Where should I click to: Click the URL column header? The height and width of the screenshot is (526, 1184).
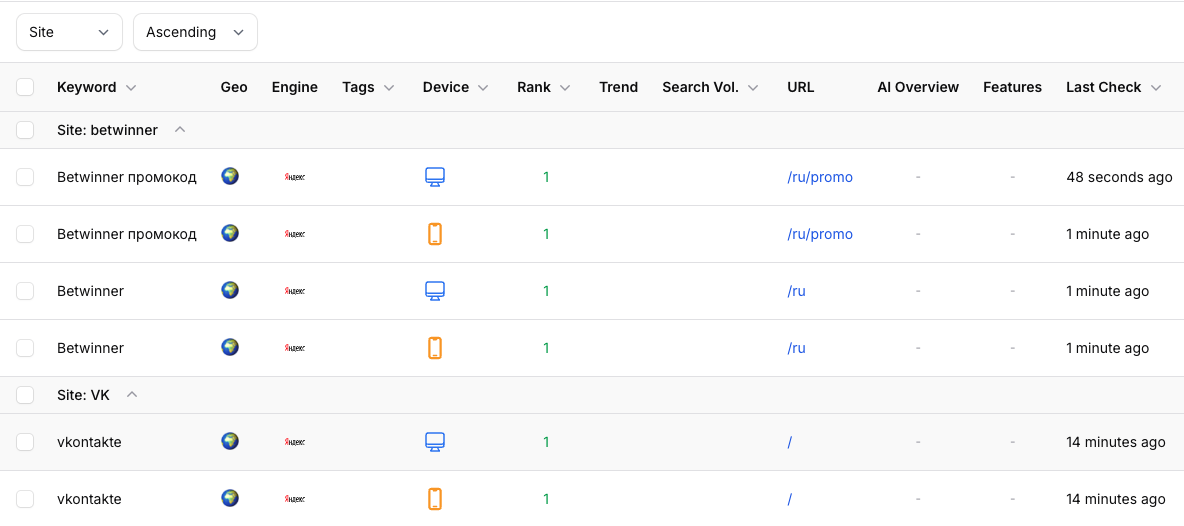tap(800, 88)
